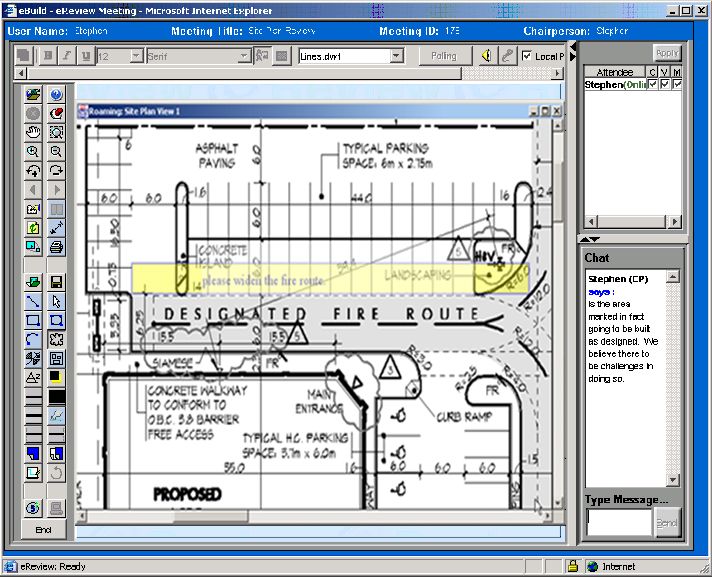Select the line drawing tool
Image resolution: width=712 pixels, height=577 pixels.
pos(33,301)
